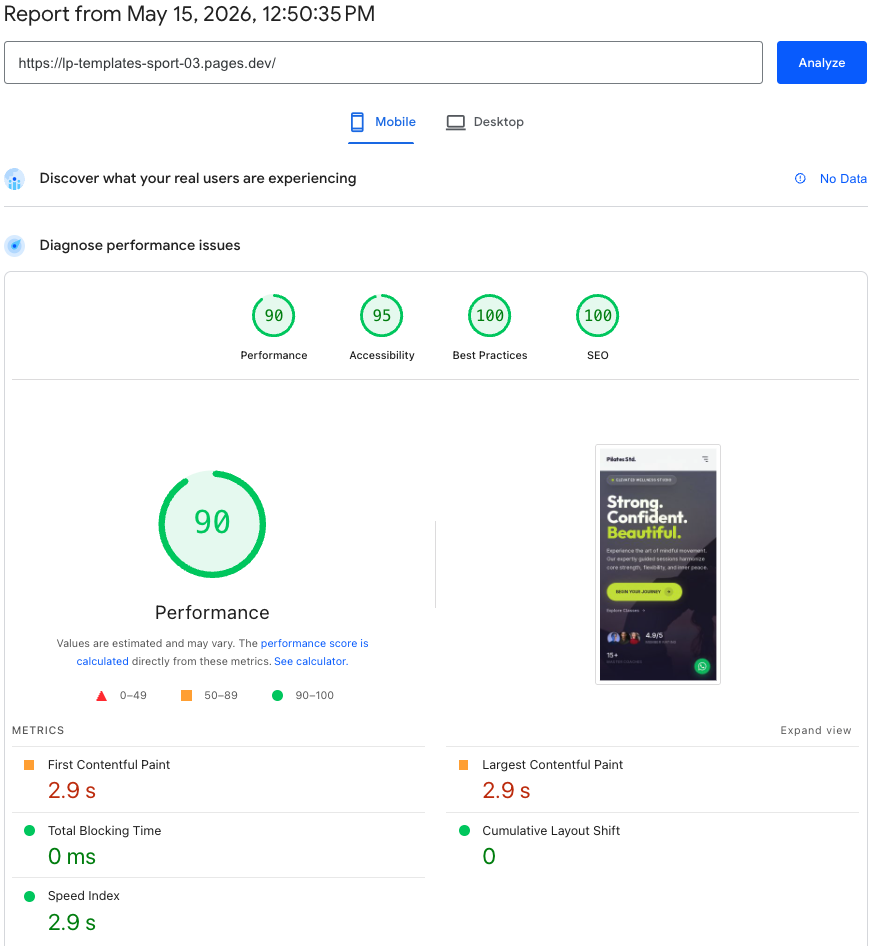Click the SEO category label
Screen dimensions: 874x946
pyautogui.click(x=598, y=355)
